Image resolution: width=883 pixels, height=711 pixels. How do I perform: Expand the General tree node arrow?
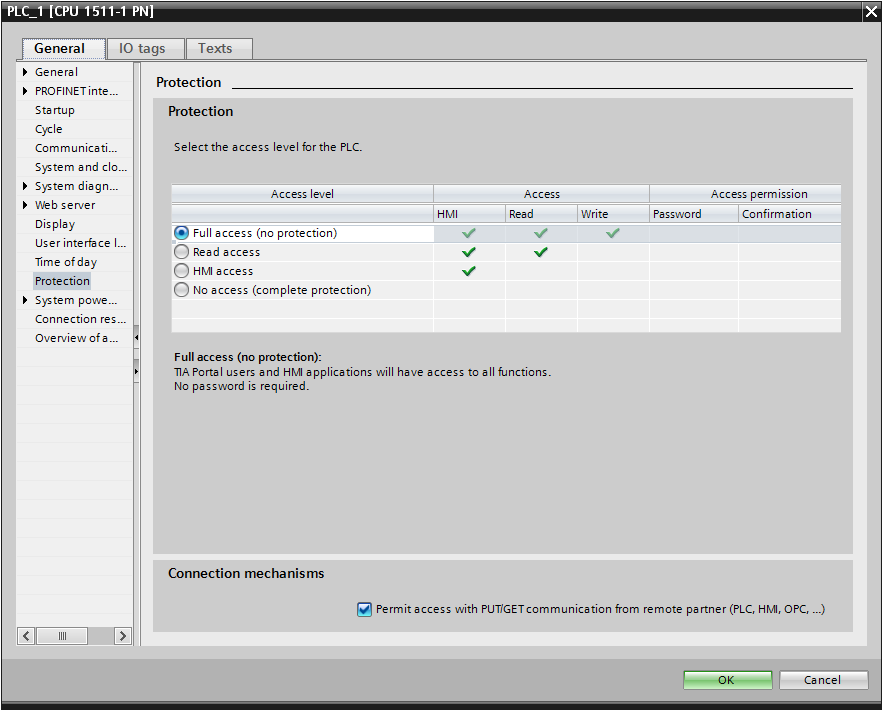pos(25,72)
